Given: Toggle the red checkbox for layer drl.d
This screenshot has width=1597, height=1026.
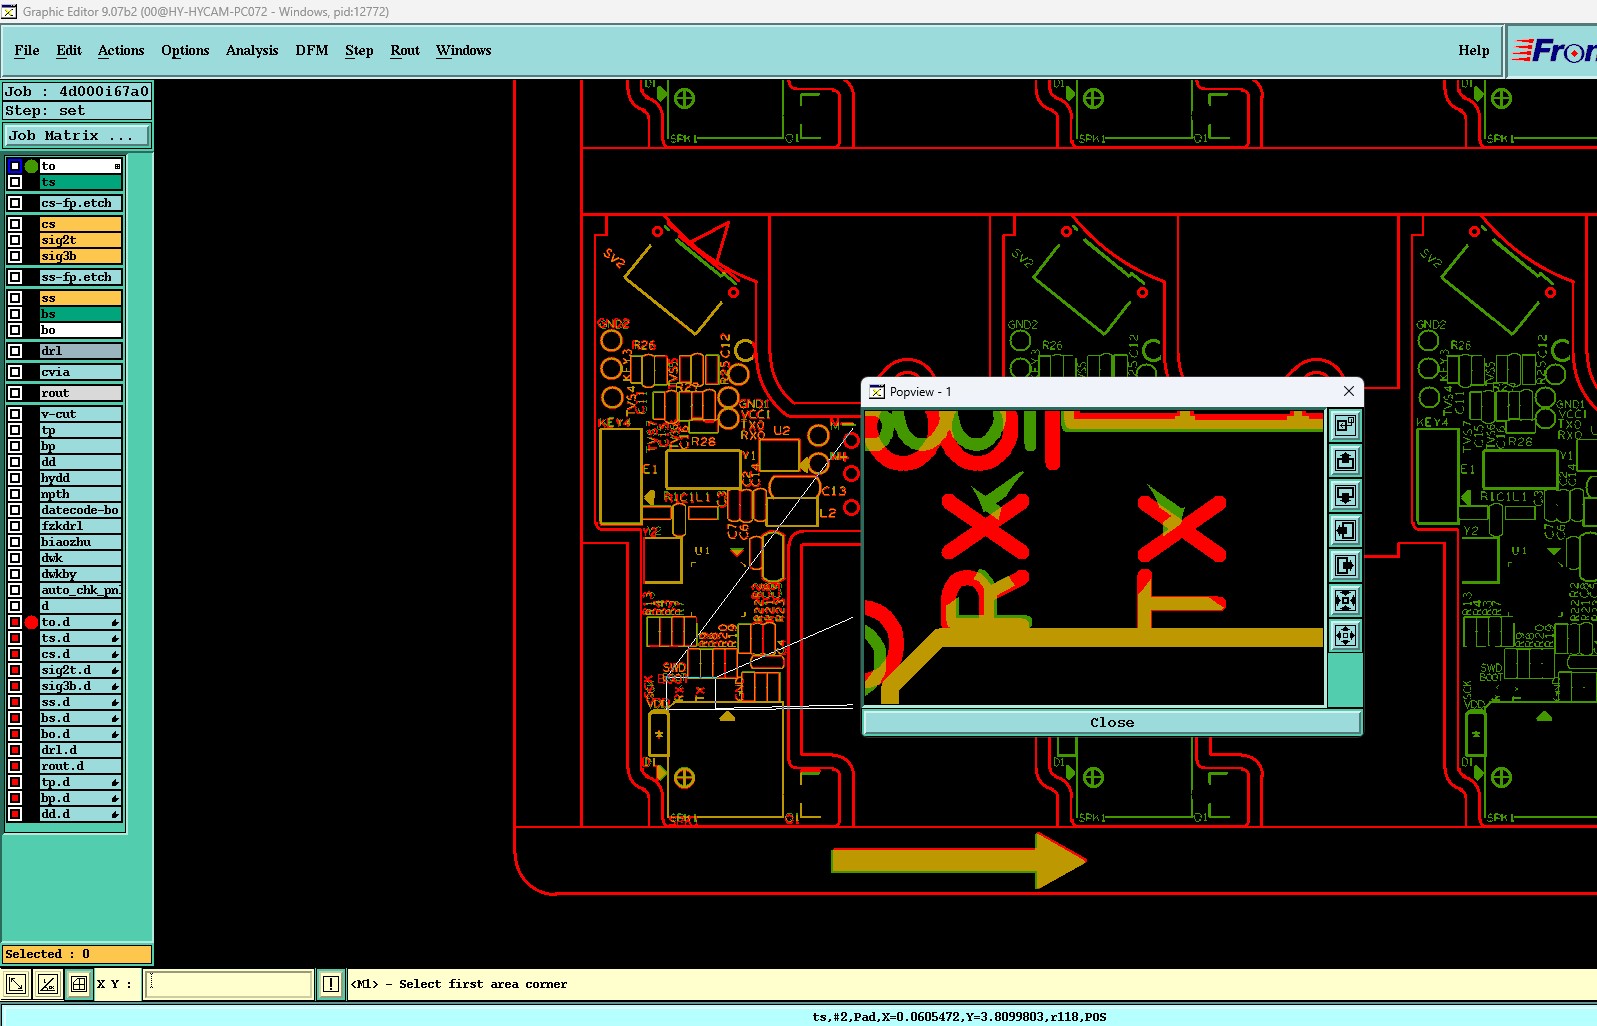Looking at the screenshot, I should pos(15,750).
